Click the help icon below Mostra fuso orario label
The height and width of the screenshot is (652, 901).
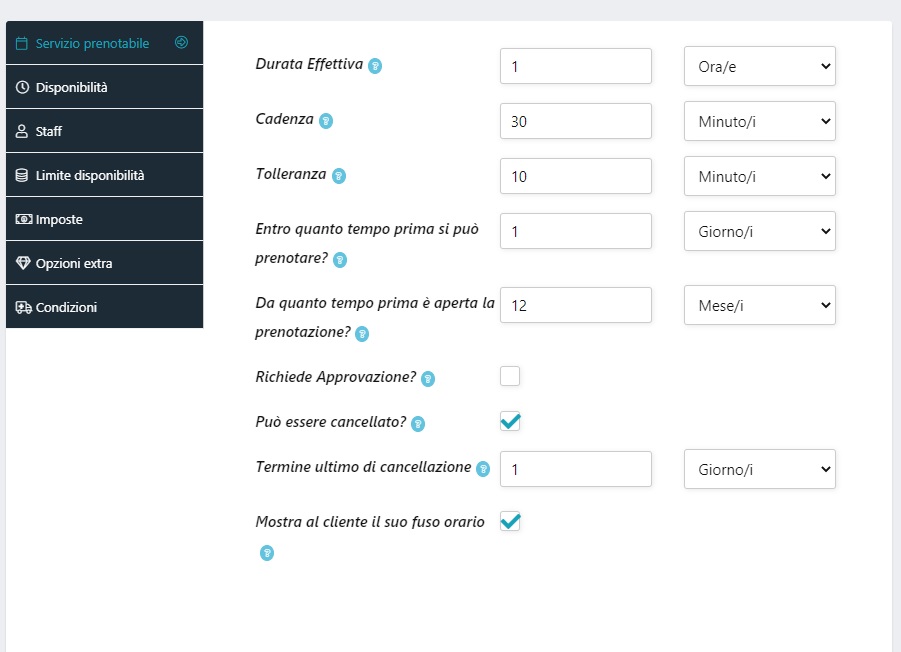(267, 553)
